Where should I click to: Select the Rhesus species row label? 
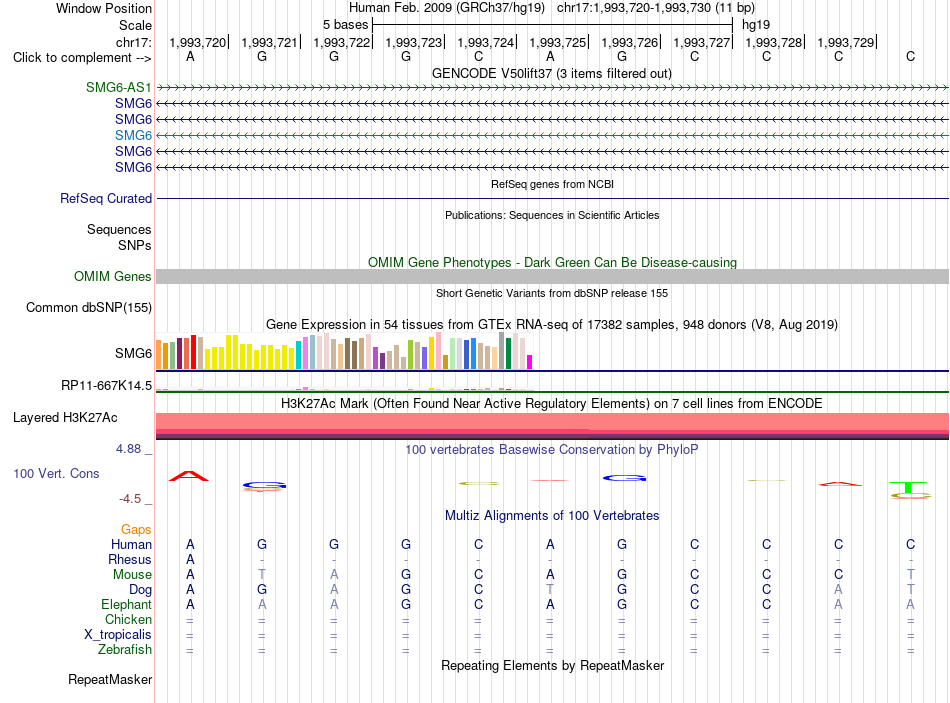130,559
